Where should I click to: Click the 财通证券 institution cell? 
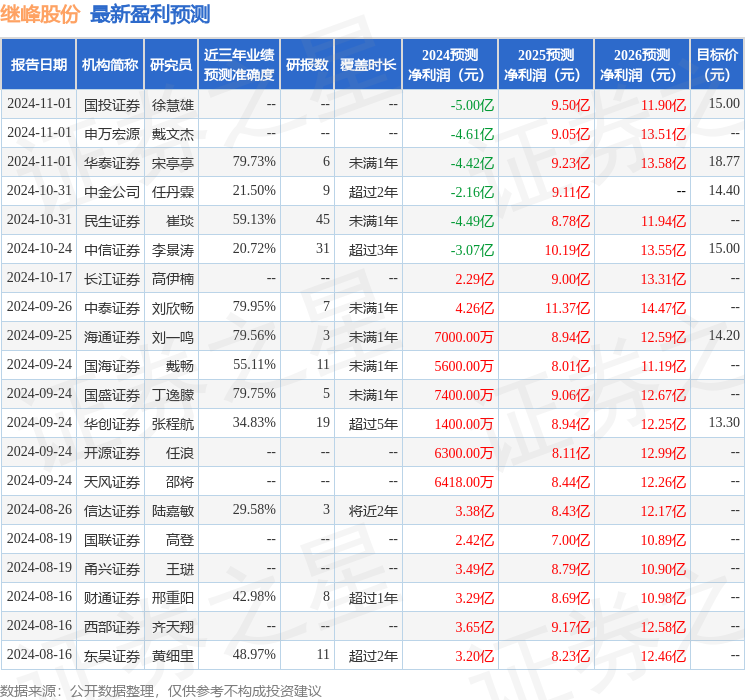(x=112, y=598)
